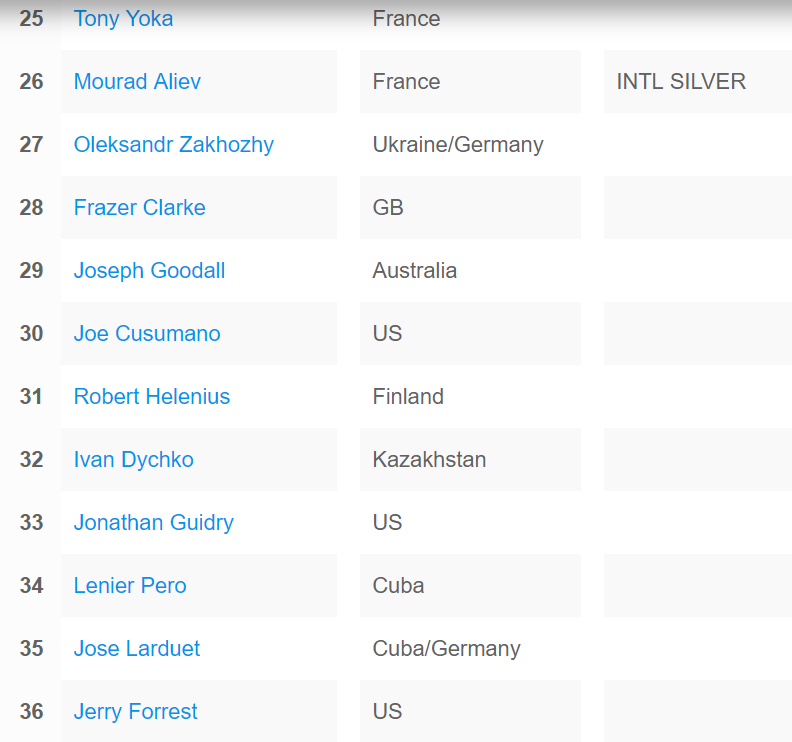This screenshot has width=792, height=742.
Task: Click the Finland country cell
Action: 408,397
